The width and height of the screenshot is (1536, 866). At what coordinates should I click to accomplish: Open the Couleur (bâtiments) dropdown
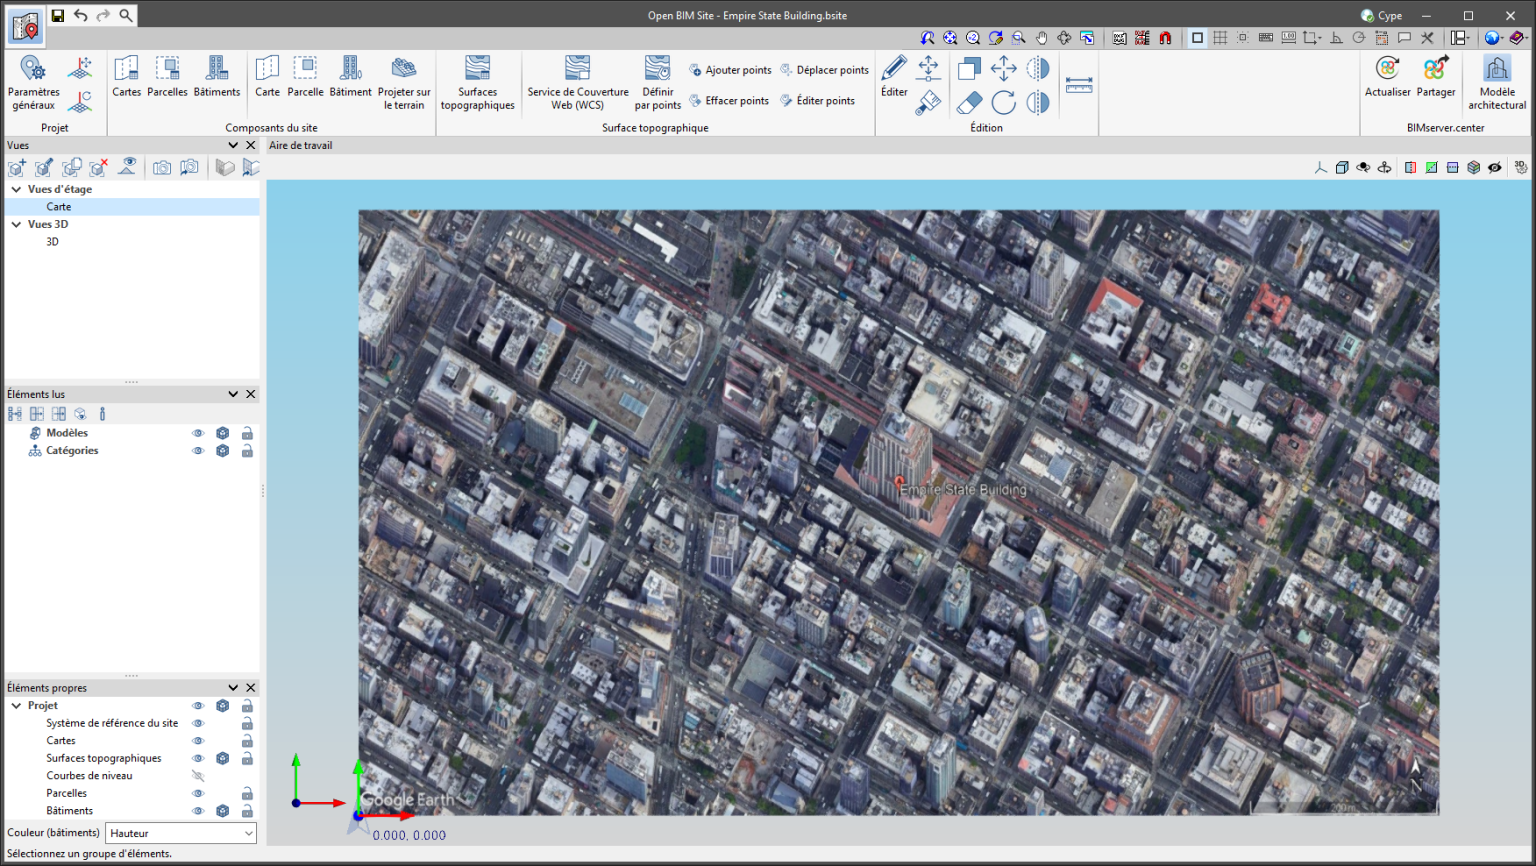tap(181, 833)
